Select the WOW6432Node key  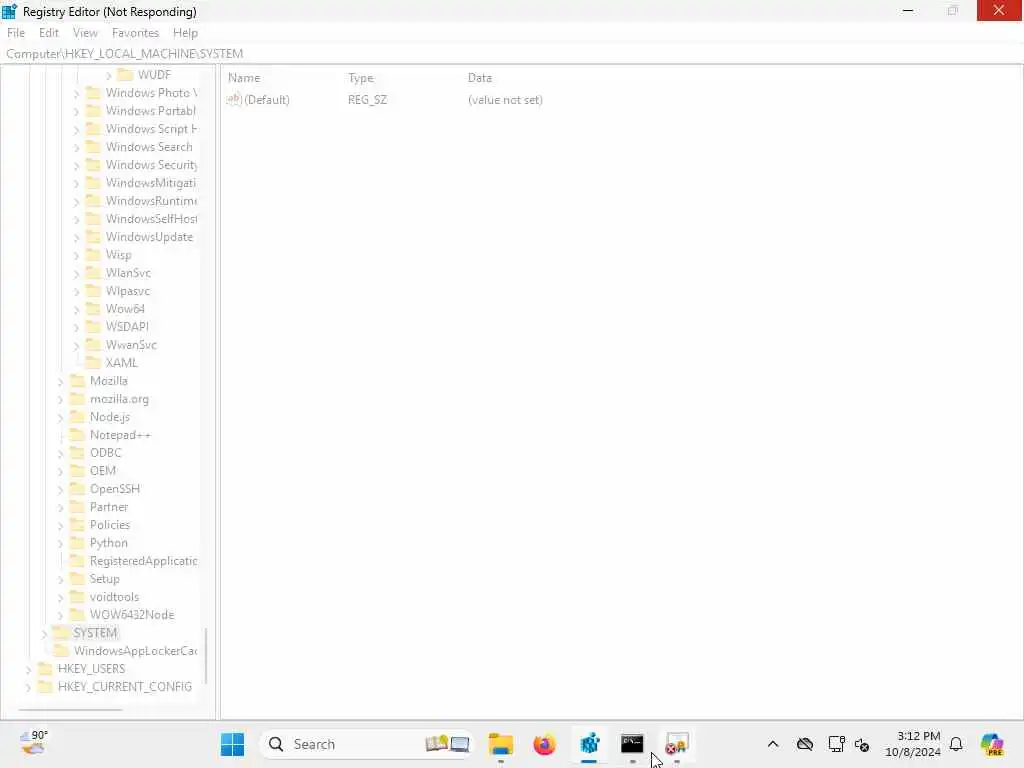pyautogui.click(x=132, y=615)
